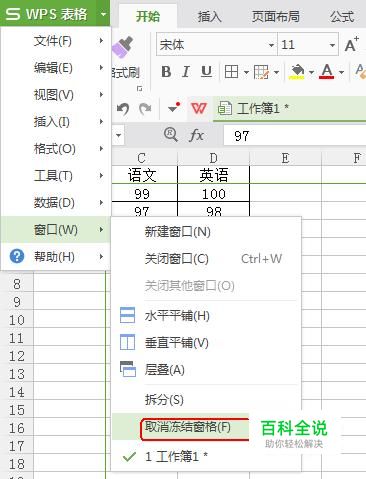Click the undo arrow
The image size is (366, 479).
pyautogui.click(x=123, y=108)
